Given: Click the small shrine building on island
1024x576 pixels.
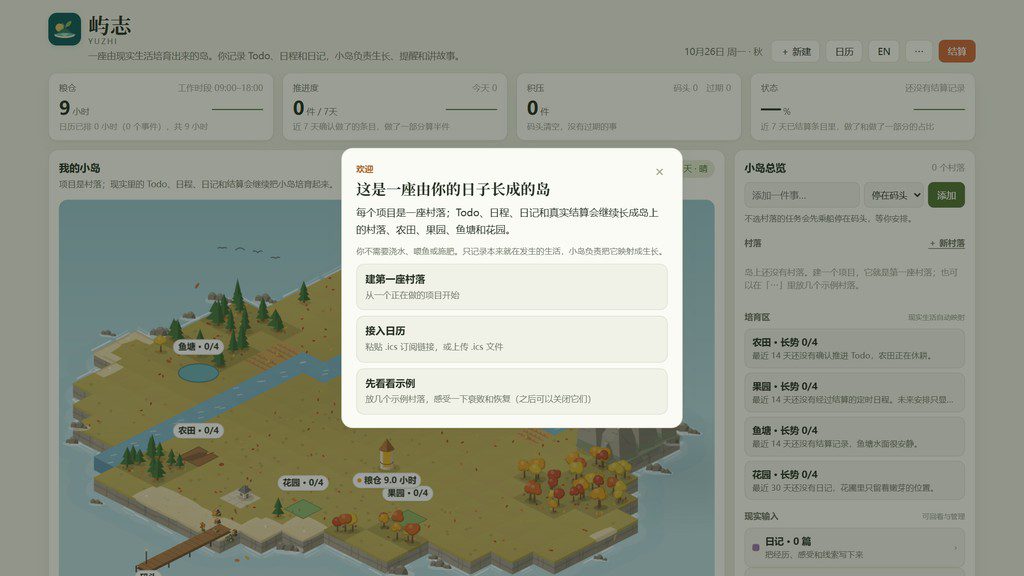Looking at the screenshot, I should coord(245,492).
